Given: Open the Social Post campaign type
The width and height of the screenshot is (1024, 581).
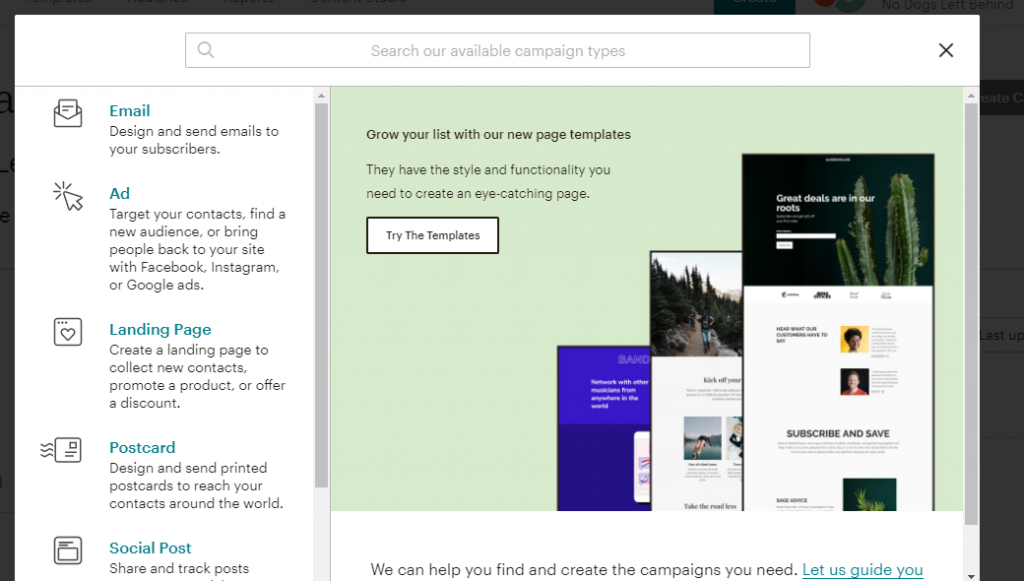Looking at the screenshot, I should pyautogui.click(x=150, y=548).
